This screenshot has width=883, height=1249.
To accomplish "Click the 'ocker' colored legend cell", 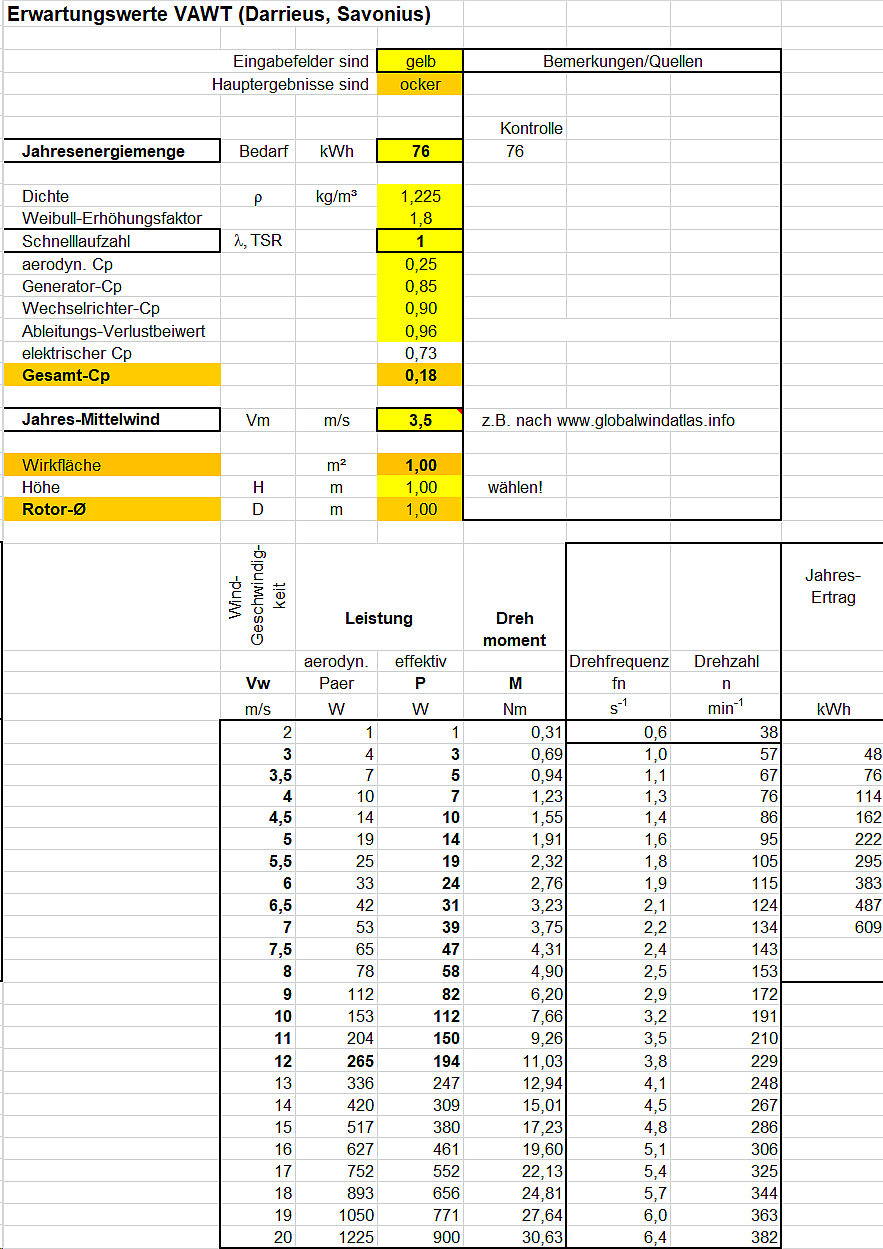I will point(420,84).
